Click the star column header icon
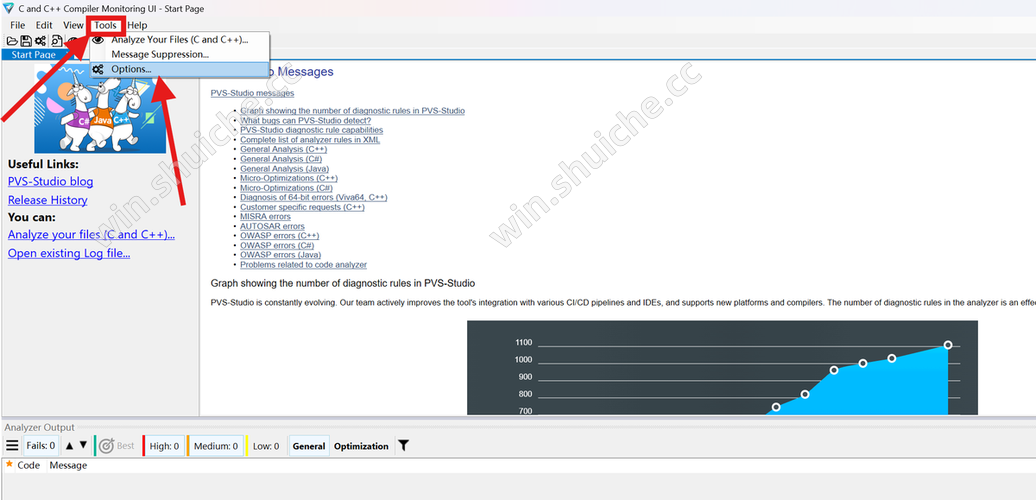Image resolution: width=1036 pixels, height=500 pixels. click(9, 465)
